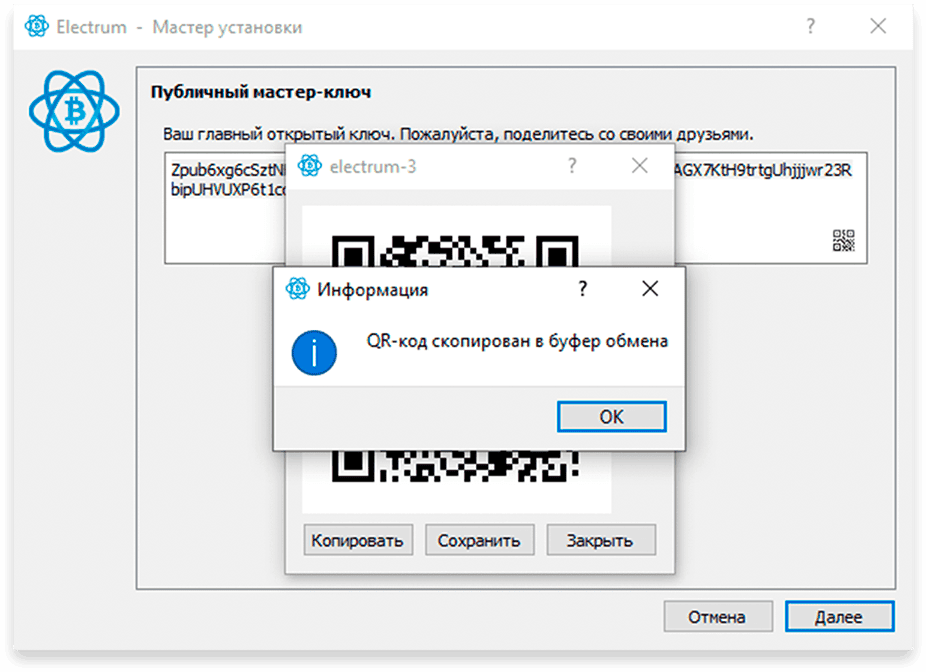Click Отмена in the install wizard
The height and width of the screenshot is (672, 926).
[718, 616]
